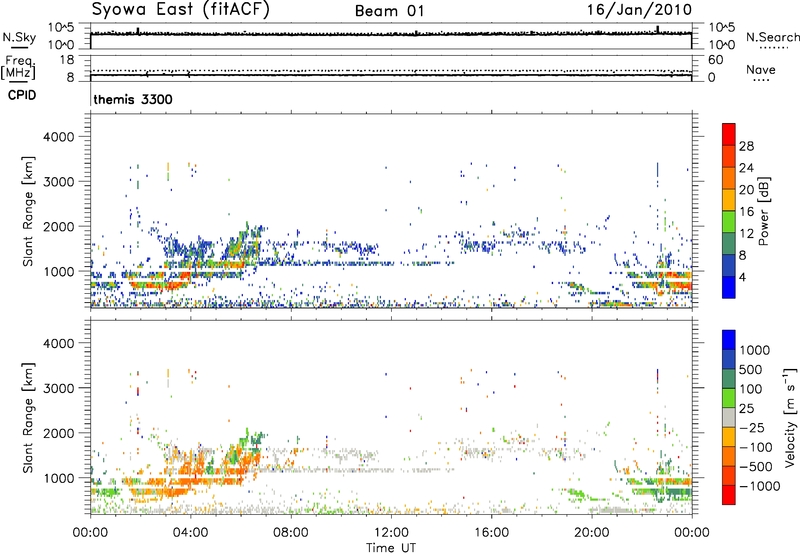This screenshot has height=554, width=800.
Task: Click the '4' power scale value
Action: click(x=742, y=277)
